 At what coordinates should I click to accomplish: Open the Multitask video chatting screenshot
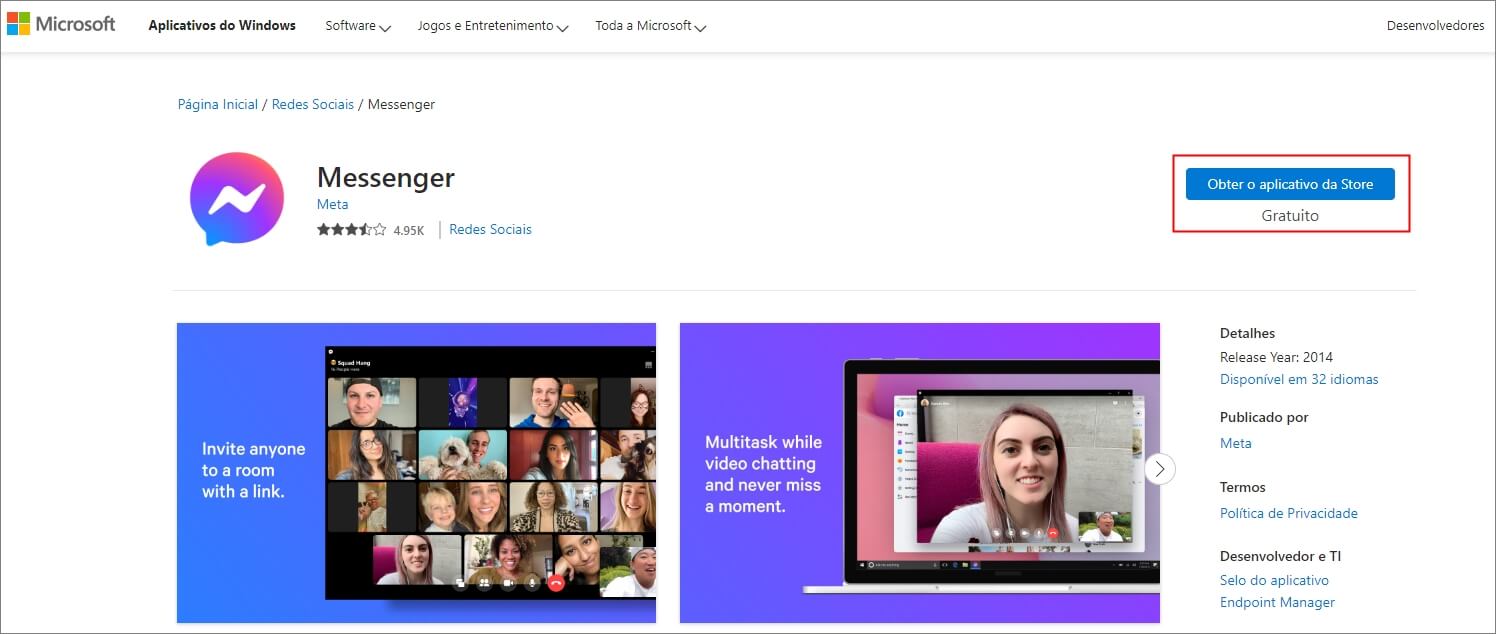point(920,473)
